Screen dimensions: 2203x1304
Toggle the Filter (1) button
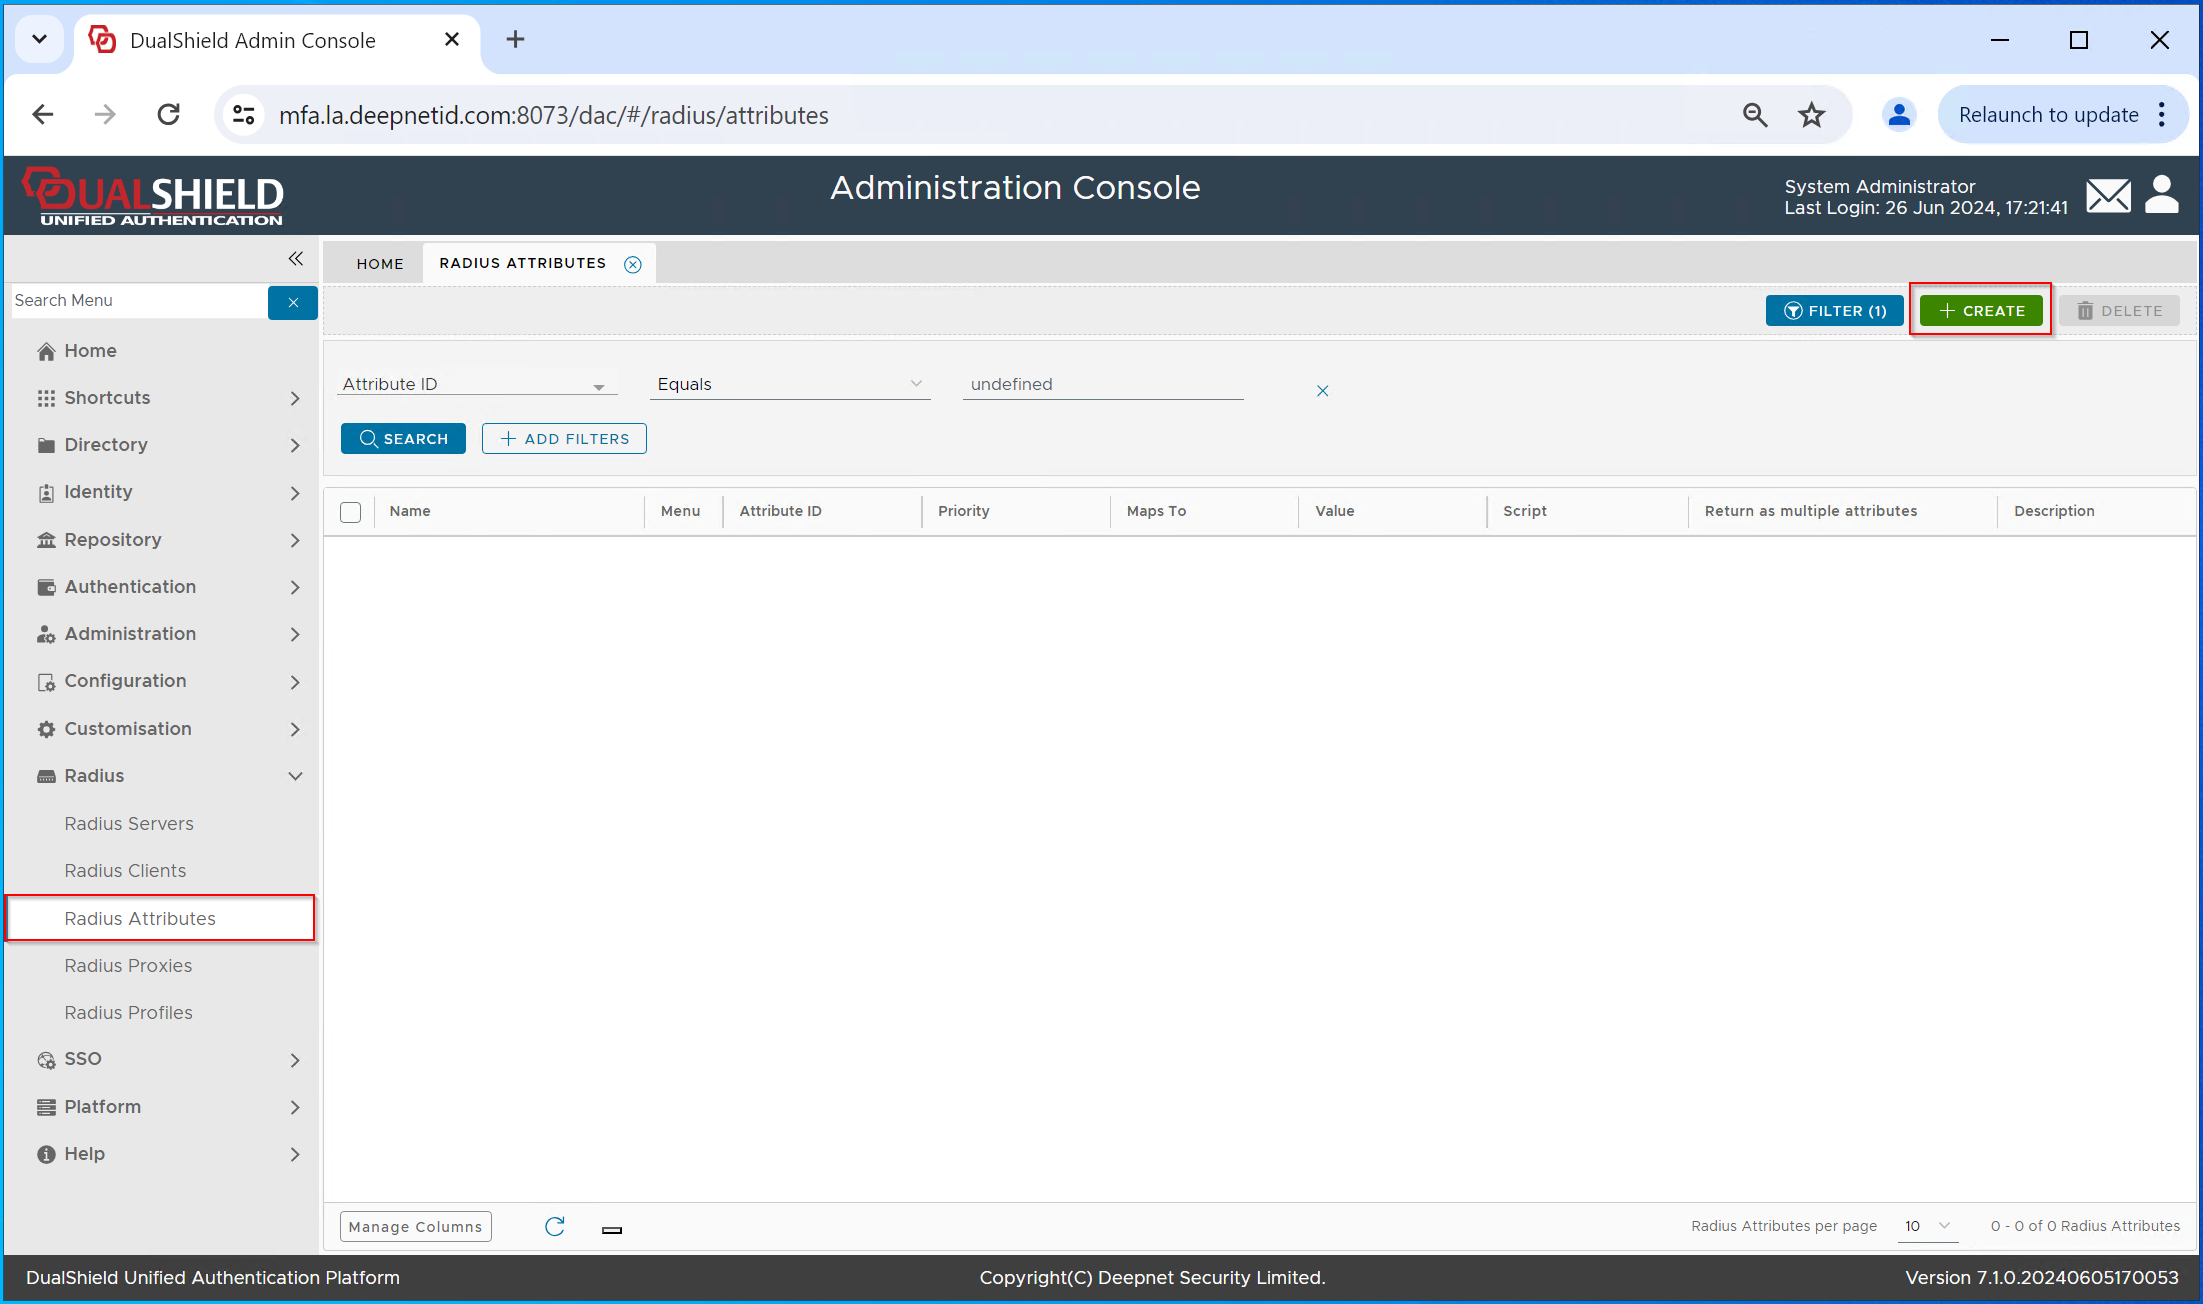1834,311
